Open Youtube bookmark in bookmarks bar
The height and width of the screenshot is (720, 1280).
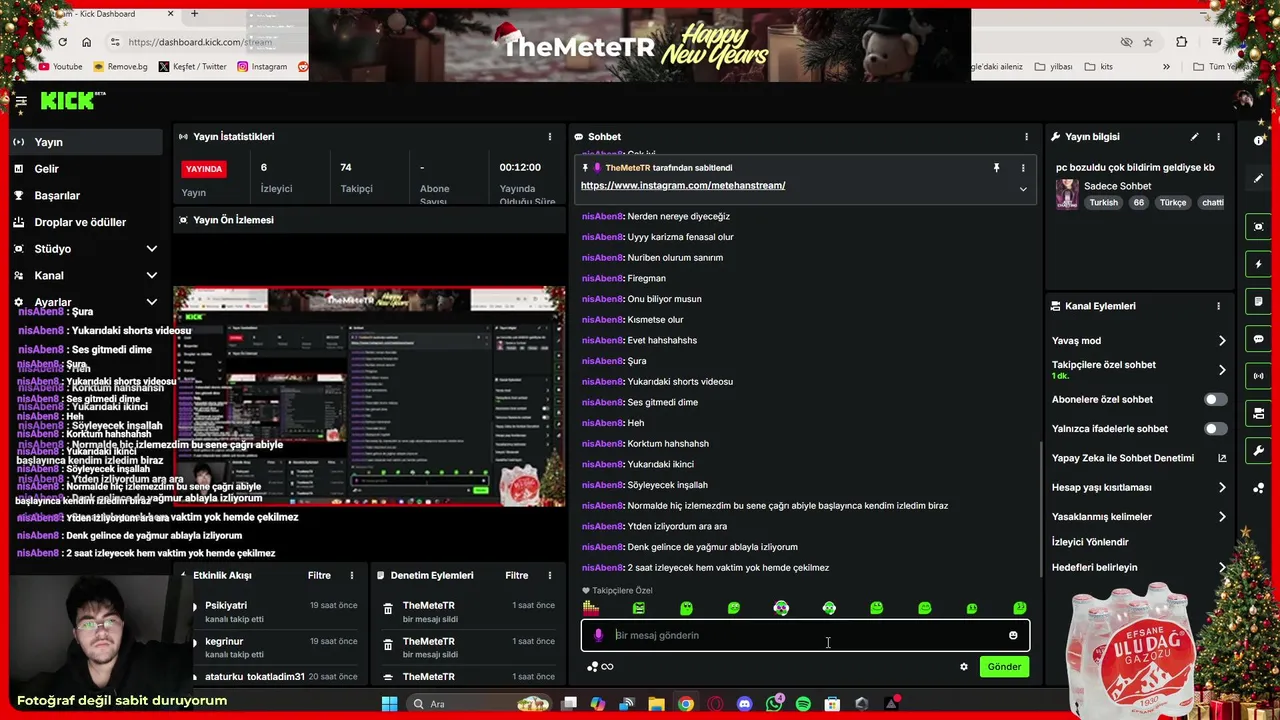(60, 67)
